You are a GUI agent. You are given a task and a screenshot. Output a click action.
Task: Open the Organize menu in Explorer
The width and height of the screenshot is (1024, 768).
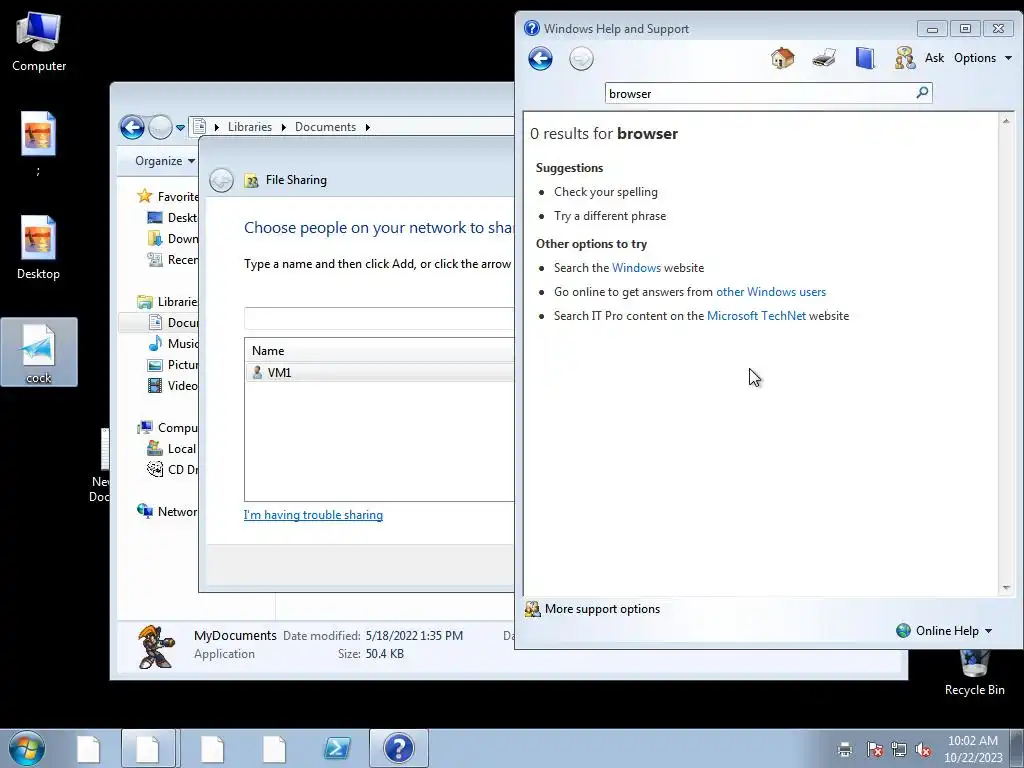point(165,161)
